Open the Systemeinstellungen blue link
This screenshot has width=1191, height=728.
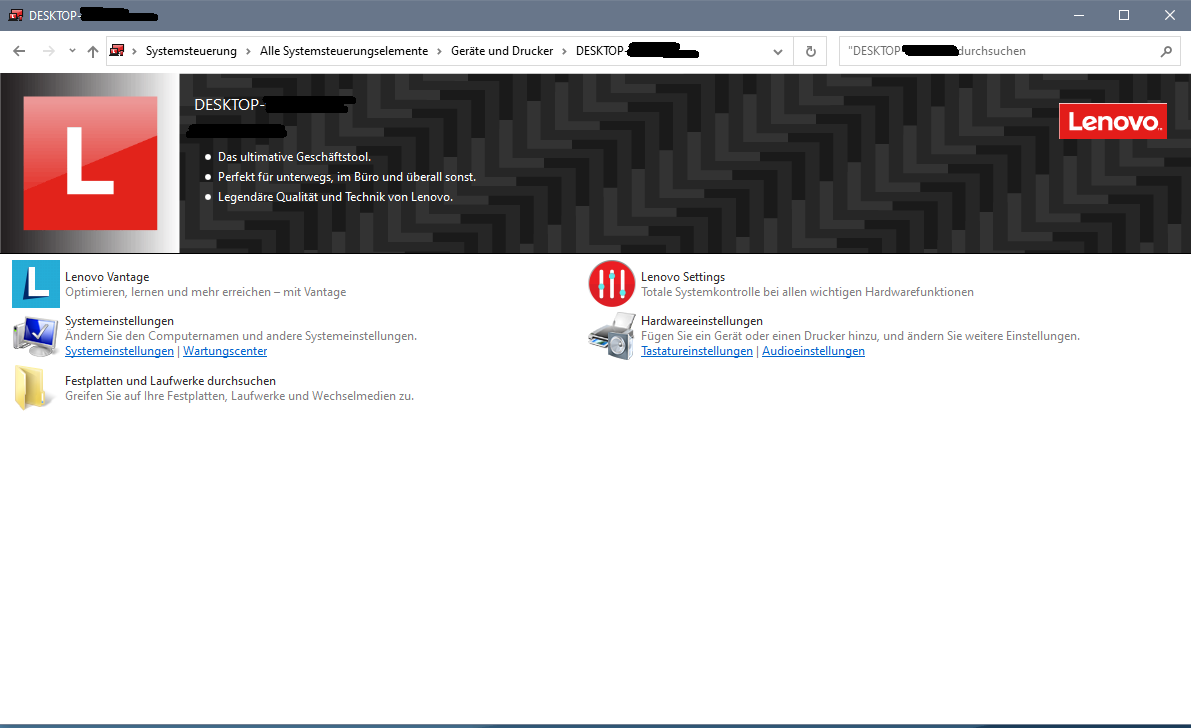pos(119,351)
